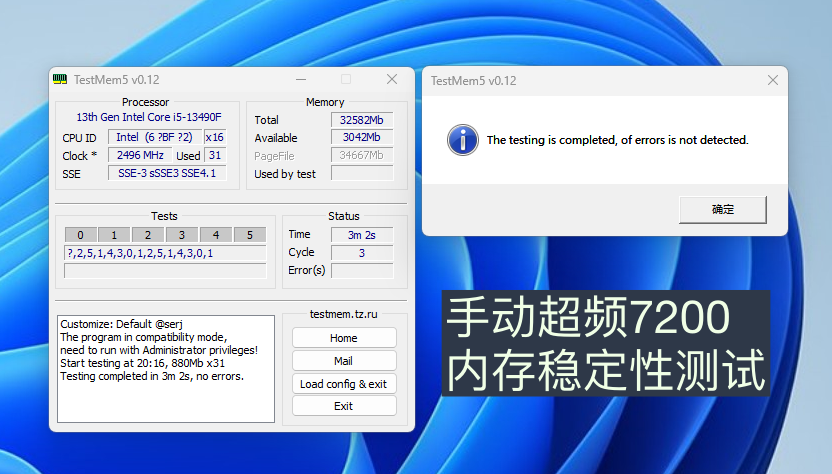Click the blue information icon in the dialog
832x474 pixels.
[x=462, y=140]
